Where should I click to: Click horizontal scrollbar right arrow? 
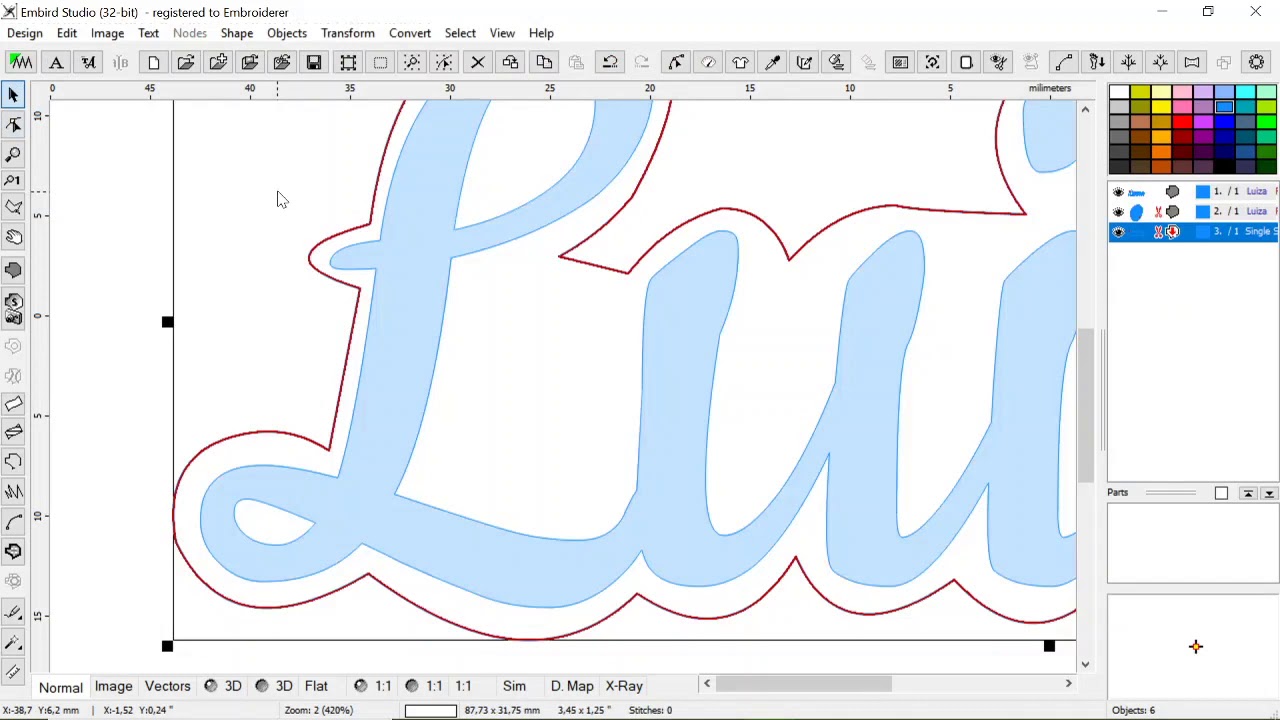pyautogui.click(x=1068, y=684)
